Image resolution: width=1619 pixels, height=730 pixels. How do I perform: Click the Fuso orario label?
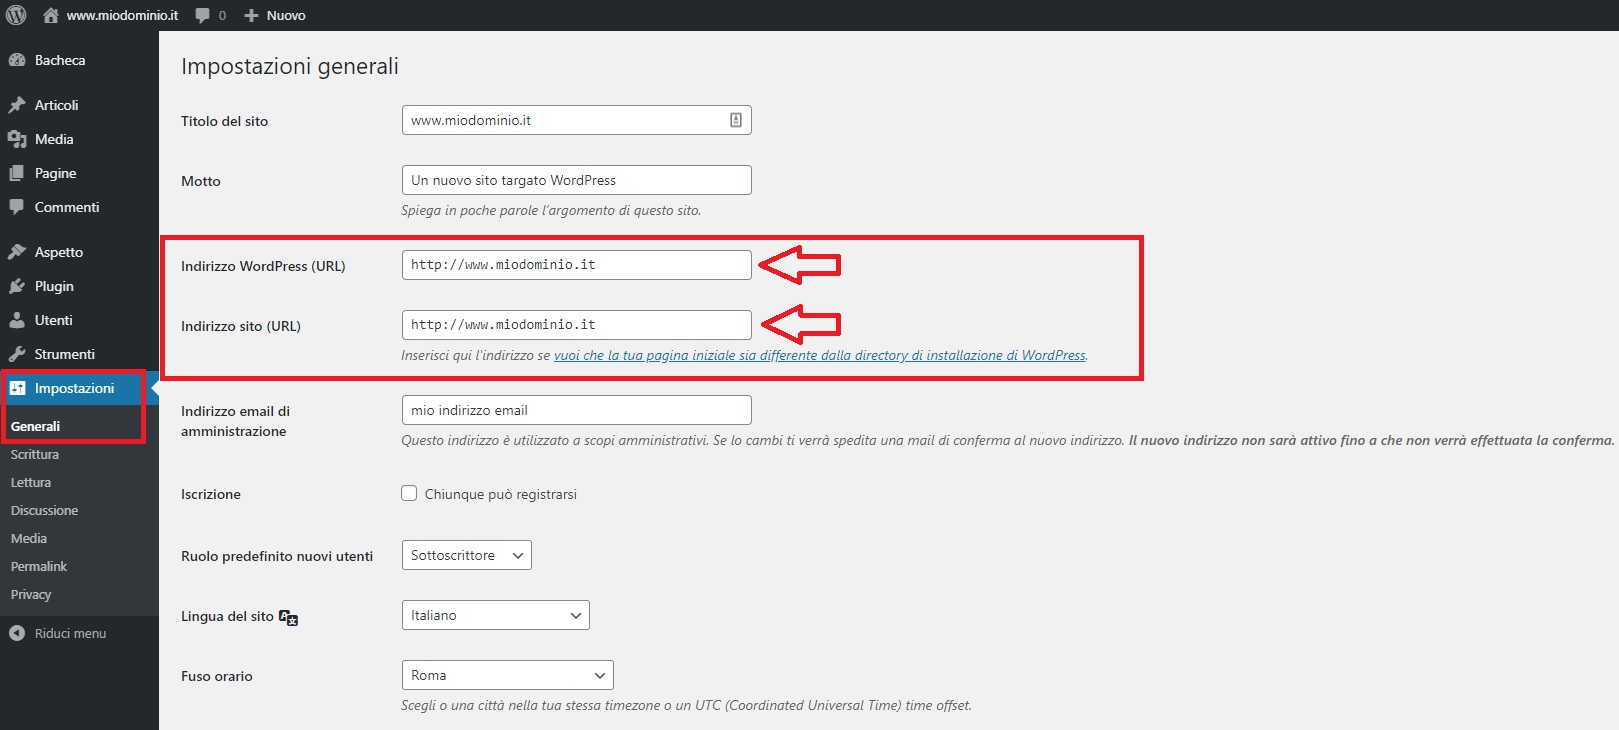pos(217,676)
